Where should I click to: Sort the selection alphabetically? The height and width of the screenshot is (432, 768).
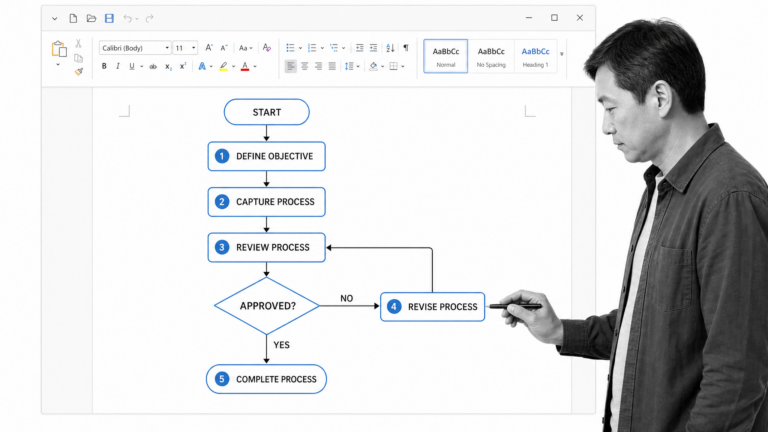(390, 48)
